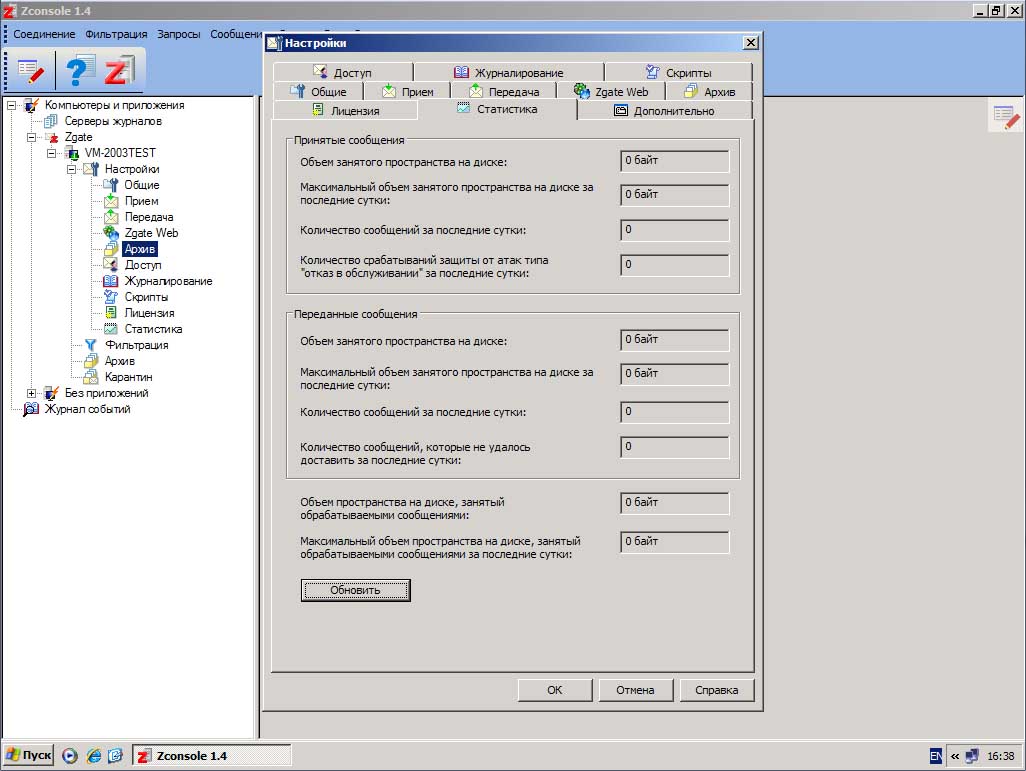
Task: Click the Фильтрация funnel icon in tree
Action: (91, 345)
